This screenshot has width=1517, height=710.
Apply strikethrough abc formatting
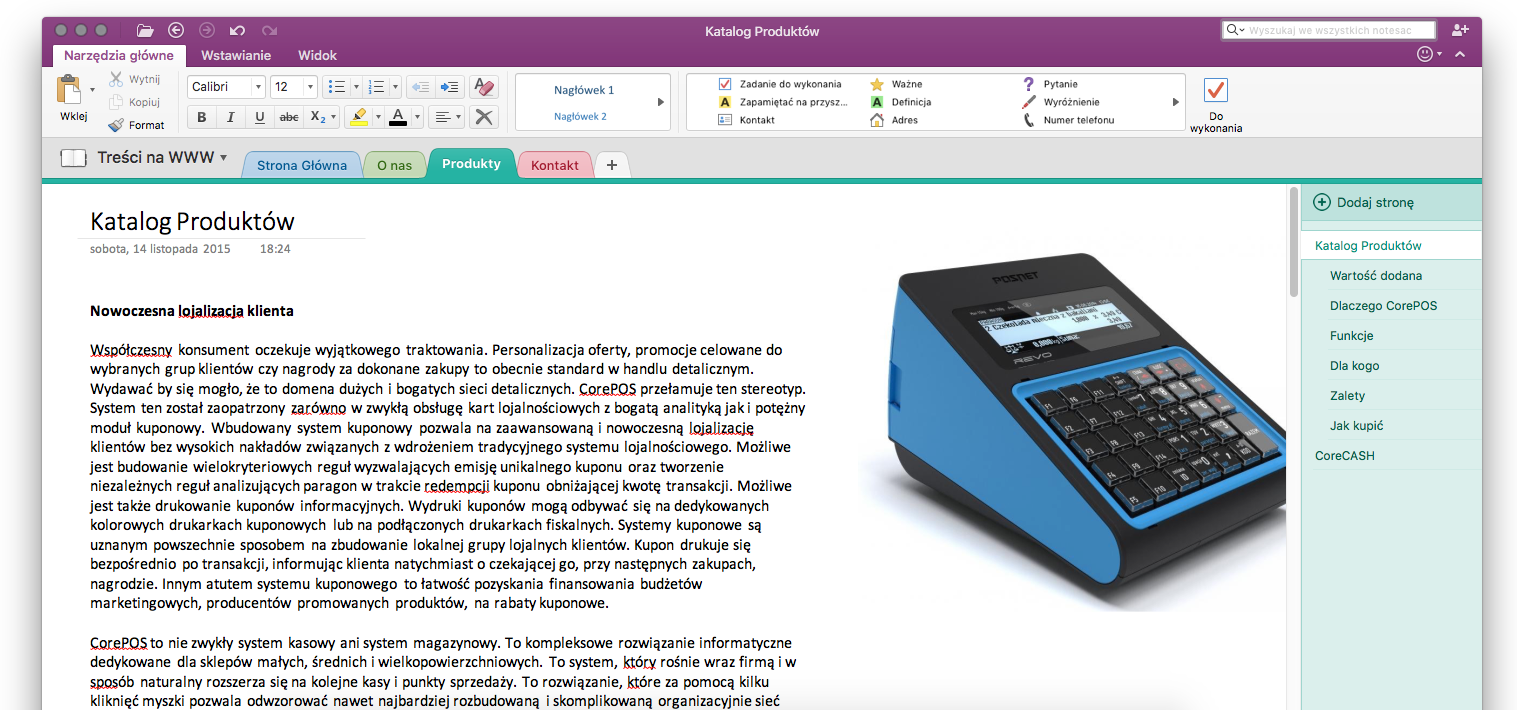(x=289, y=117)
